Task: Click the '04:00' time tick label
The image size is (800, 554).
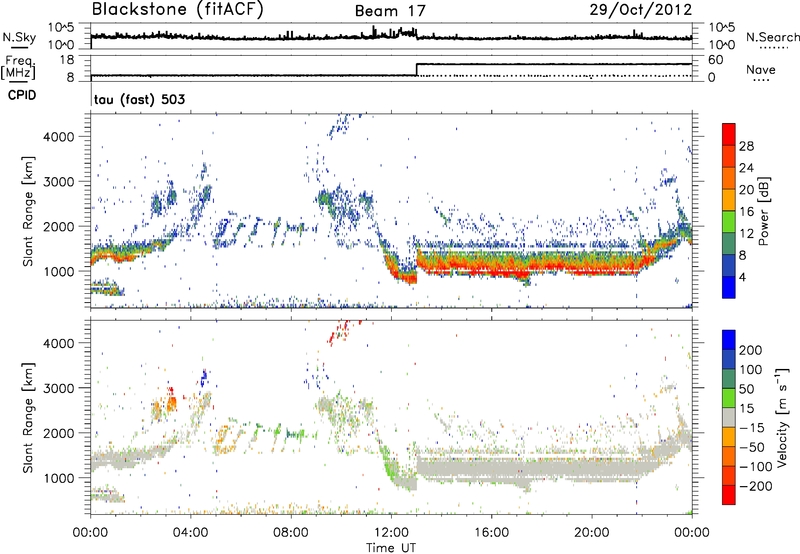Action: click(x=191, y=533)
